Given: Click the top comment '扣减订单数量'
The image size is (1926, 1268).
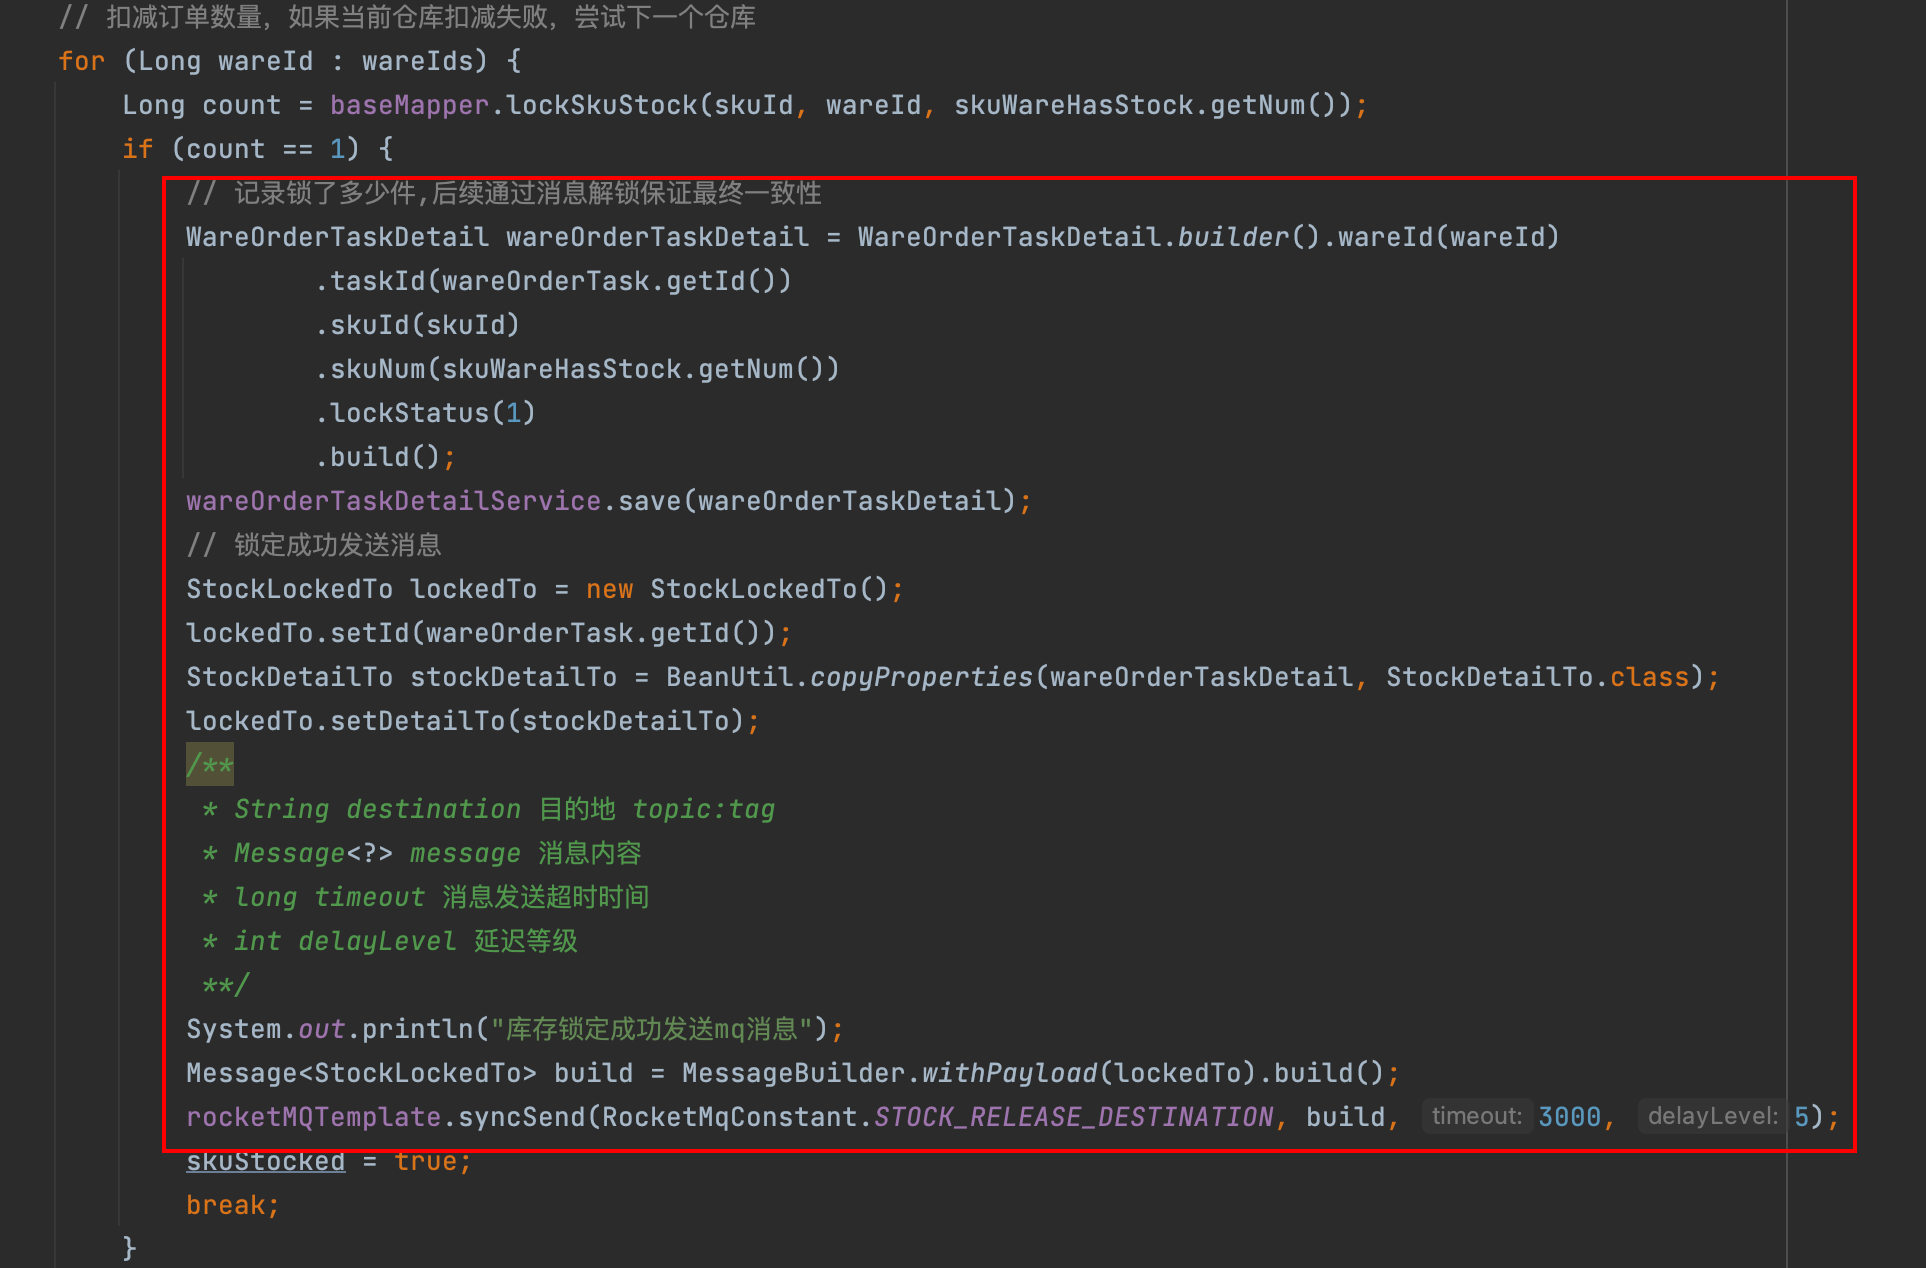Looking at the screenshot, I should point(184,17).
